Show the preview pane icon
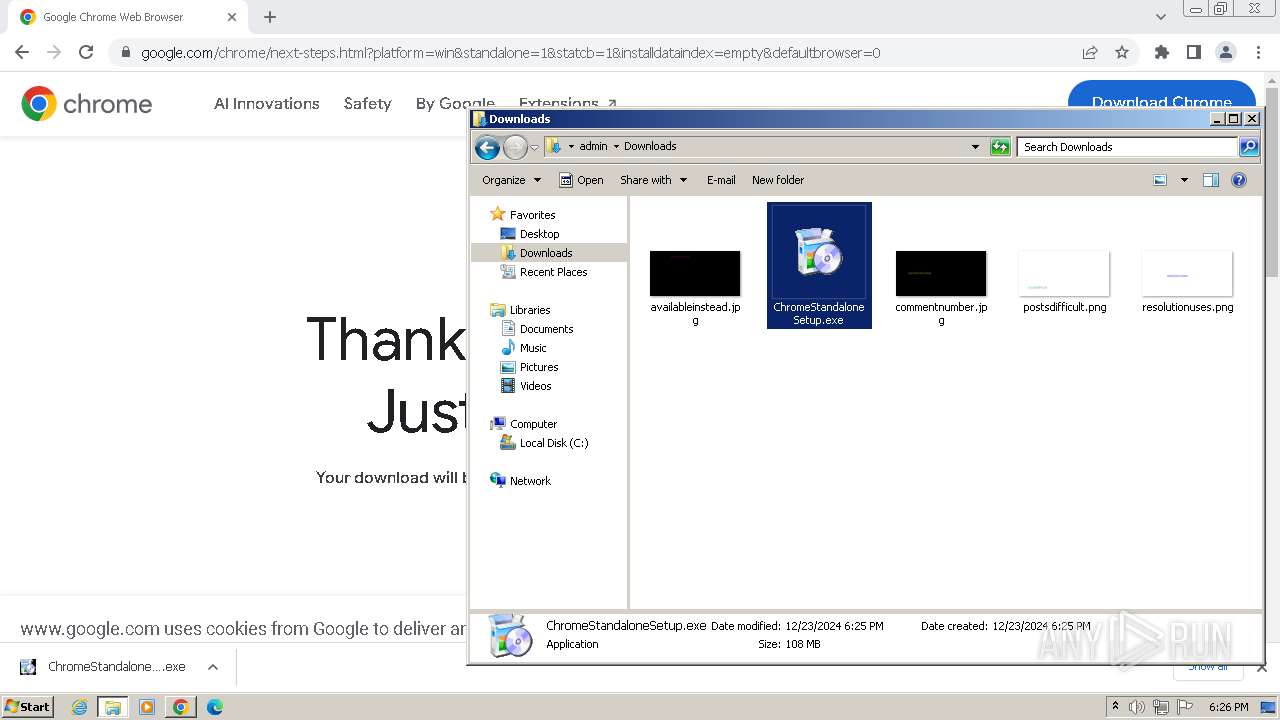The height and width of the screenshot is (720, 1280). [x=1210, y=180]
